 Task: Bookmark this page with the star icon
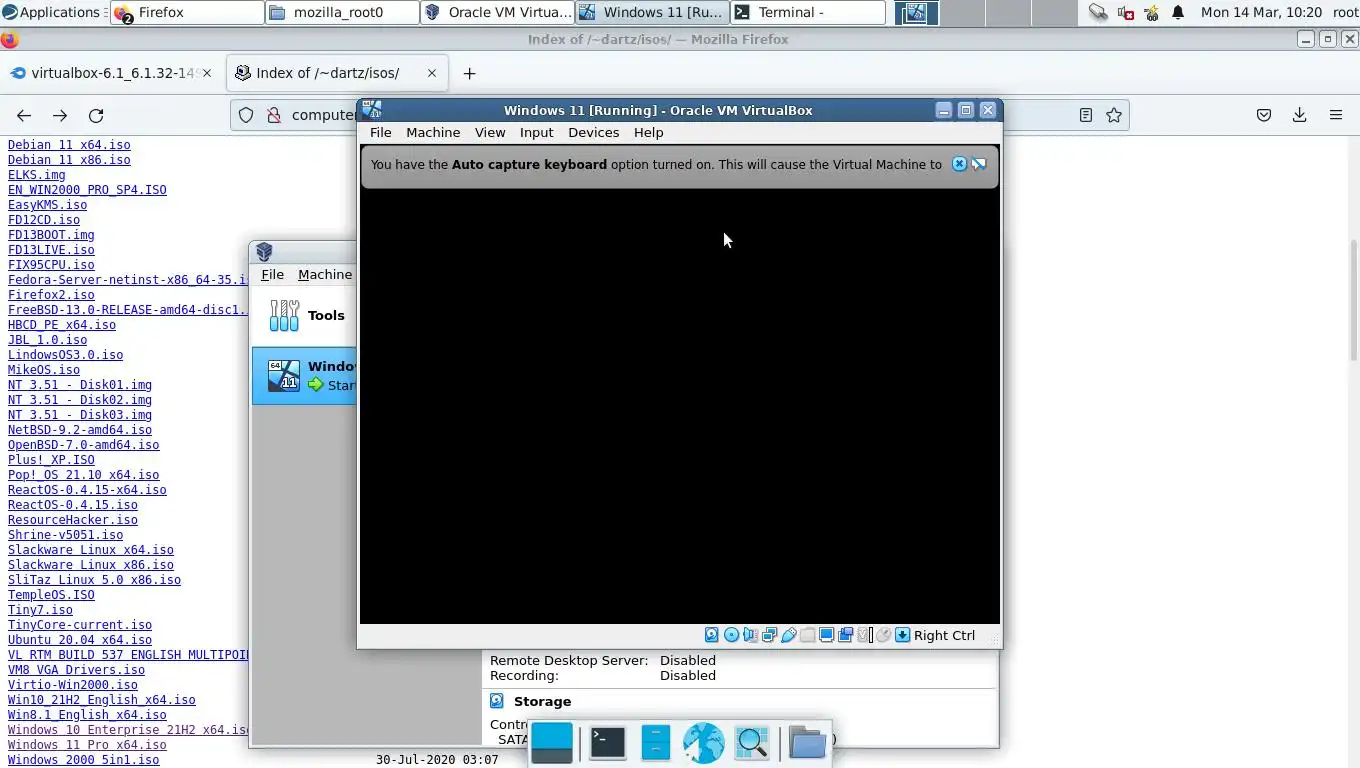tap(1114, 115)
